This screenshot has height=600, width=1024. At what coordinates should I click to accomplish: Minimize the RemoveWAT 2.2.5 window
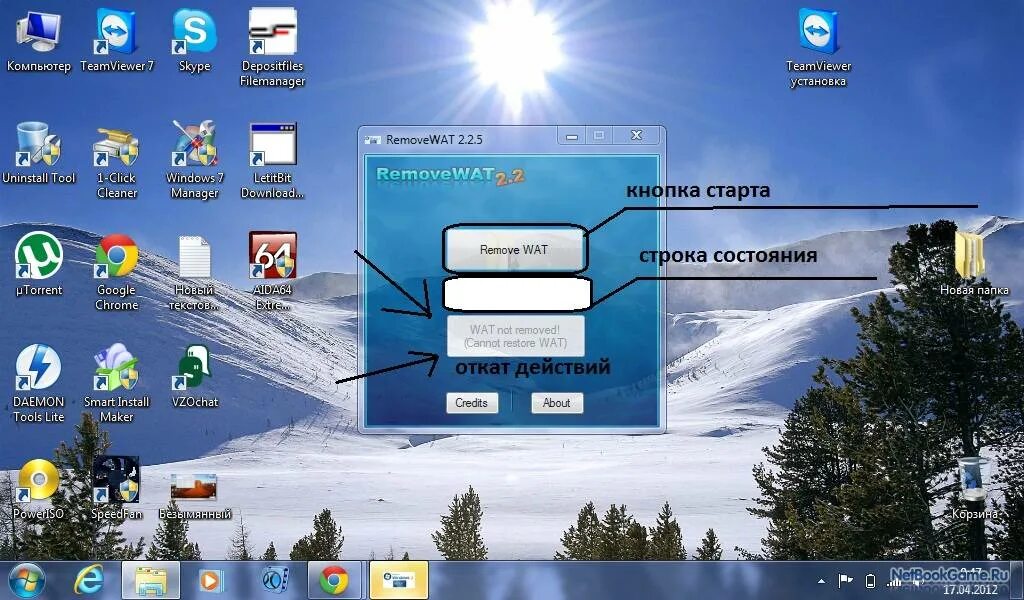coord(572,136)
